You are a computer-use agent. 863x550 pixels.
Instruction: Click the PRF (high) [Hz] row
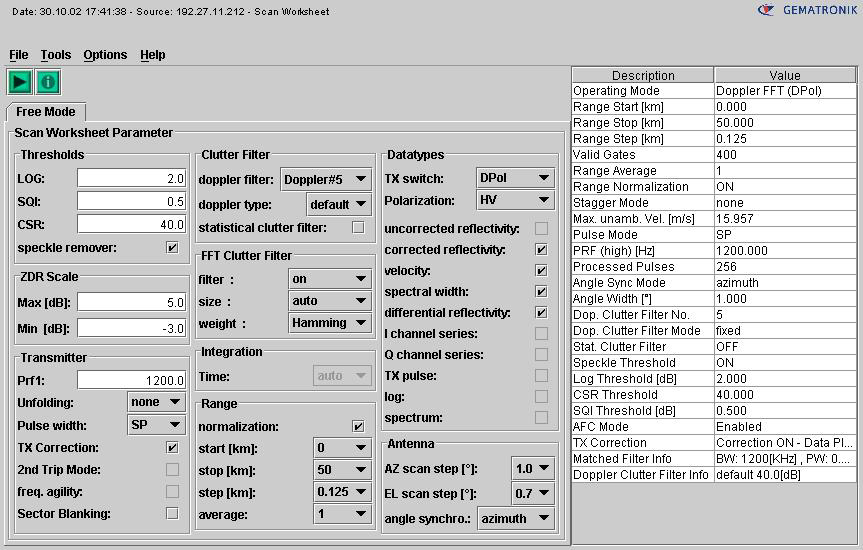[x=714, y=251]
